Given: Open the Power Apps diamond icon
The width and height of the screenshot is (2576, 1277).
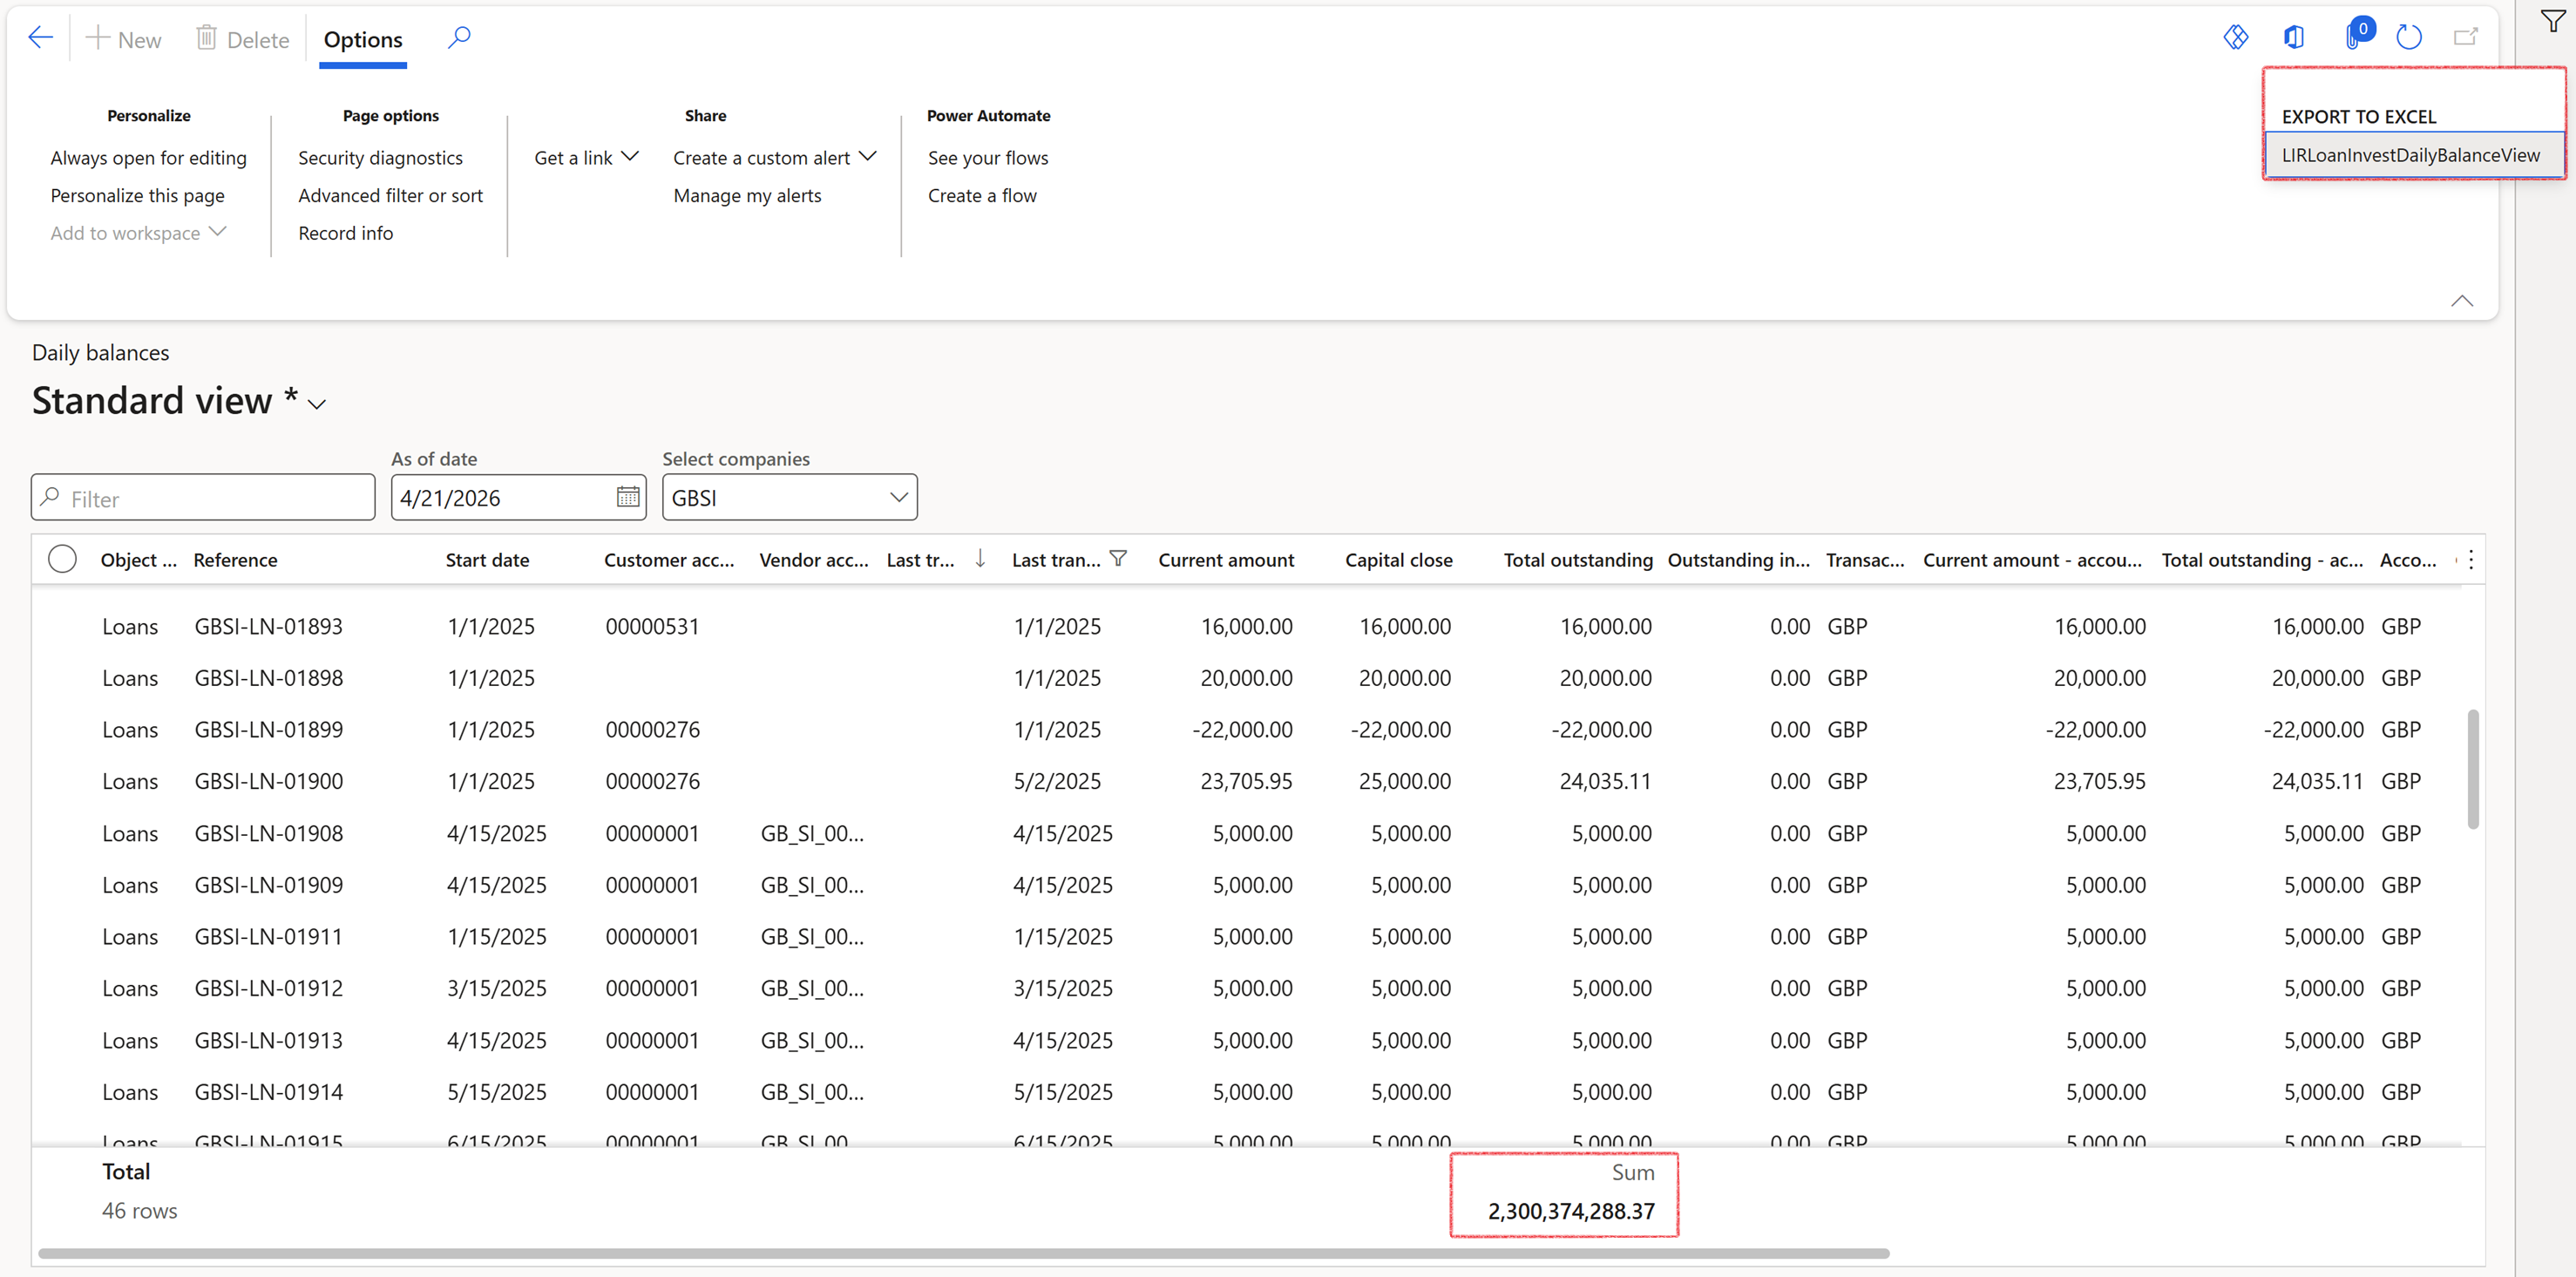Looking at the screenshot, I should (2235, 37).
